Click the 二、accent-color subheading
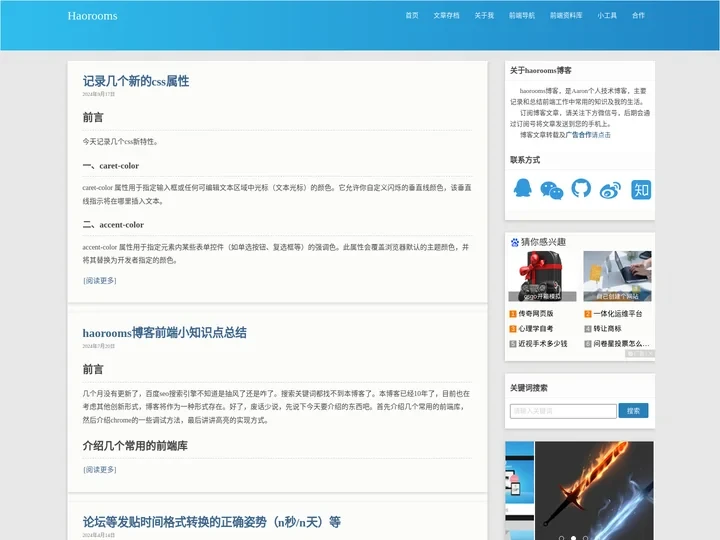720x540 pixels. click(x=113, y=225)
